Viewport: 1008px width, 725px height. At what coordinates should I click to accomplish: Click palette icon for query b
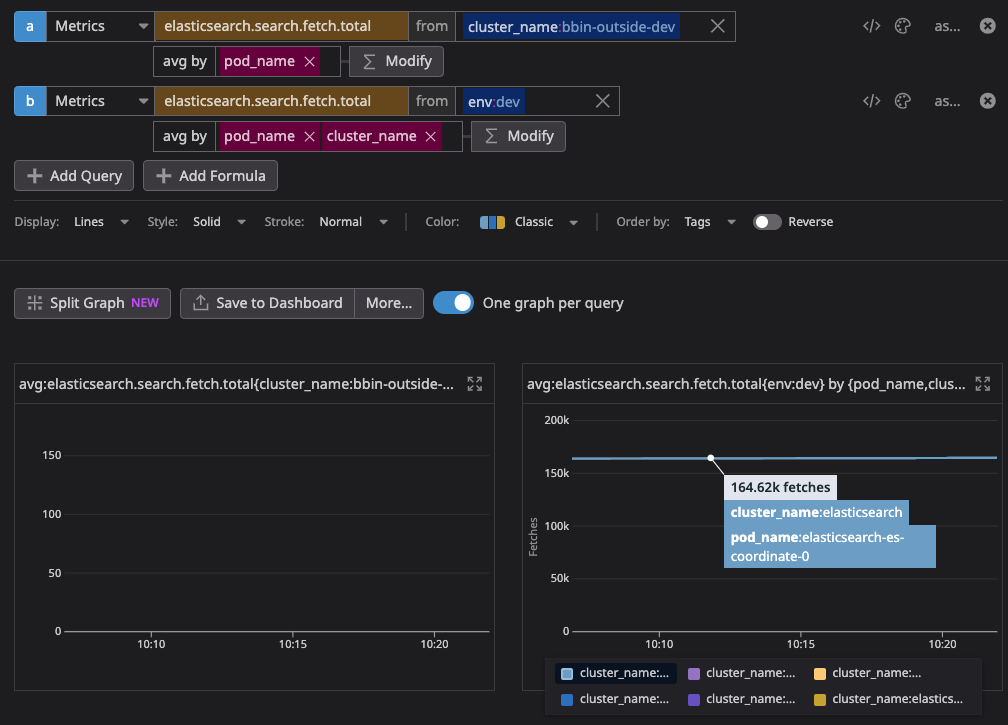[902, 101]
